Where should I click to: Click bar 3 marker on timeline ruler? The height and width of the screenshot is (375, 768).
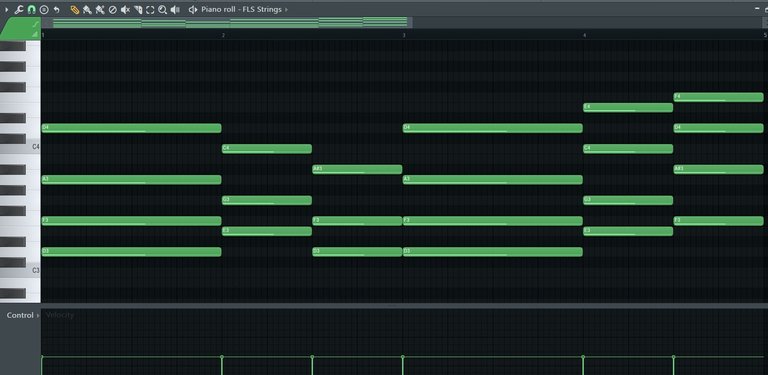coord(404,35)
